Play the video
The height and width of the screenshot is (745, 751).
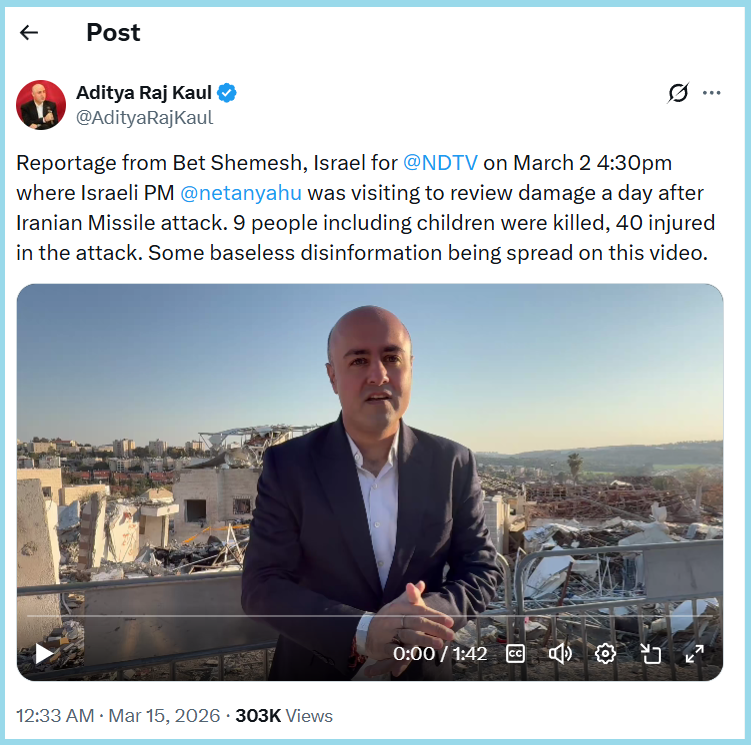pyautogui.click(x=44, y=653)
